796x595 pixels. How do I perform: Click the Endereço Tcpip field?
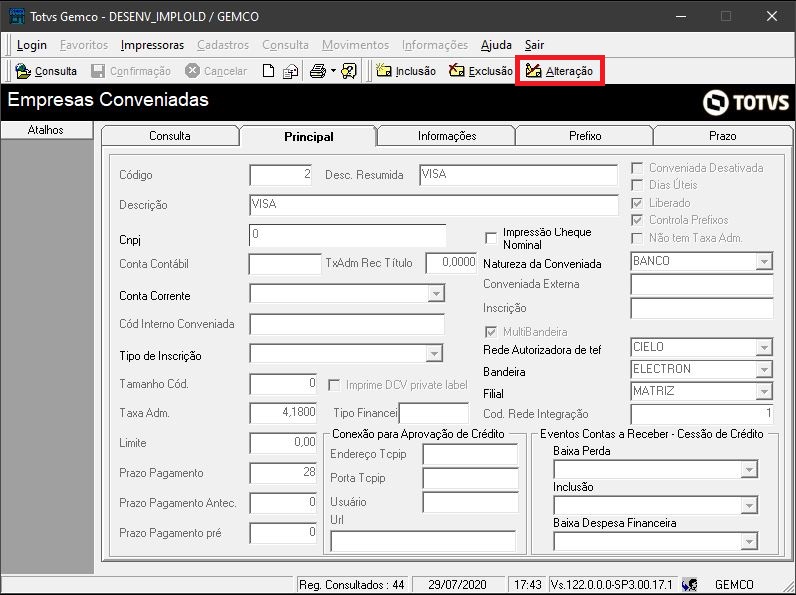click(x=470, y=454)
